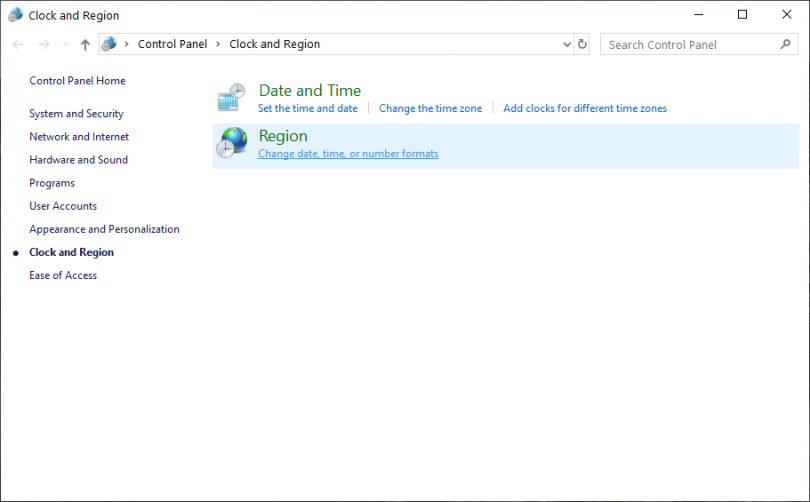
Task: Go up one level with the up arrow
Action: point(85,44)
